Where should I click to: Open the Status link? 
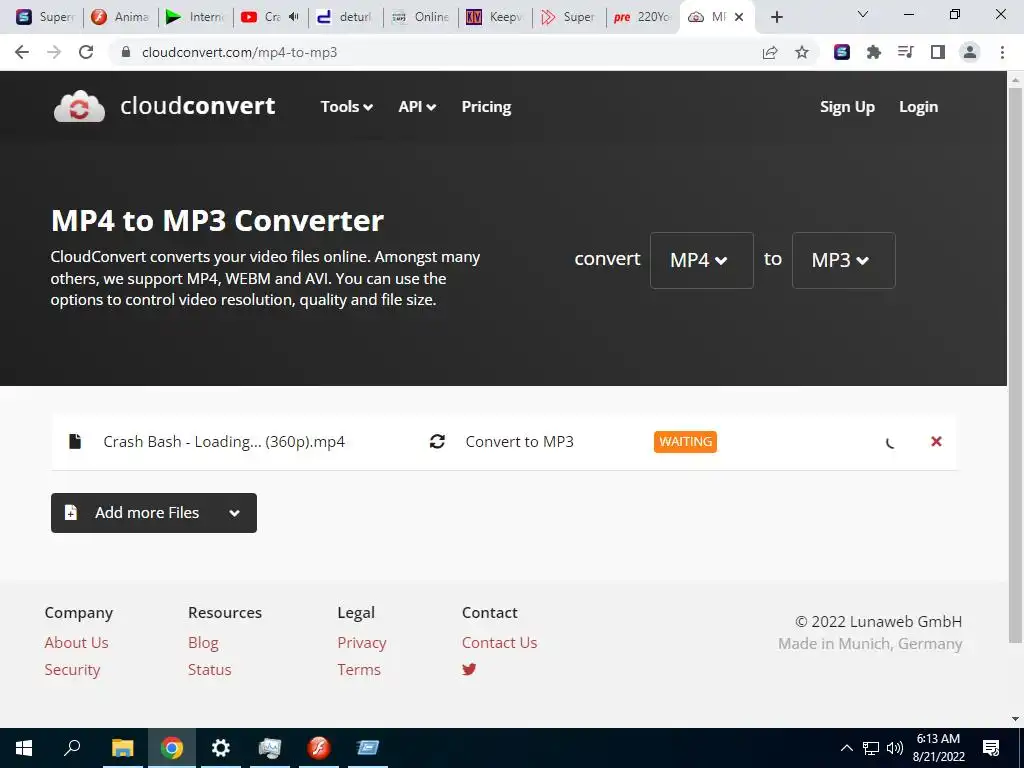(210, 669)
